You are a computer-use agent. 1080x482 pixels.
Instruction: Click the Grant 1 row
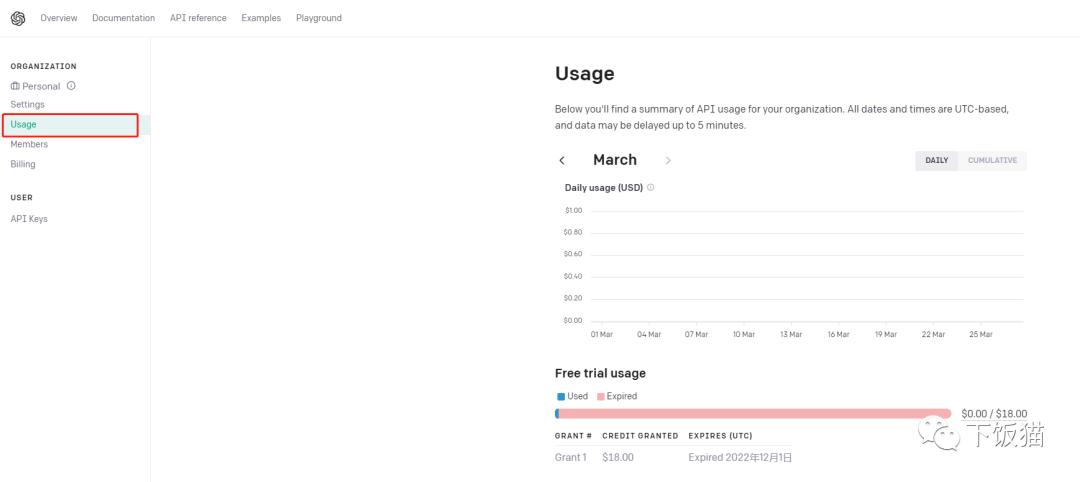click(672, 457)
